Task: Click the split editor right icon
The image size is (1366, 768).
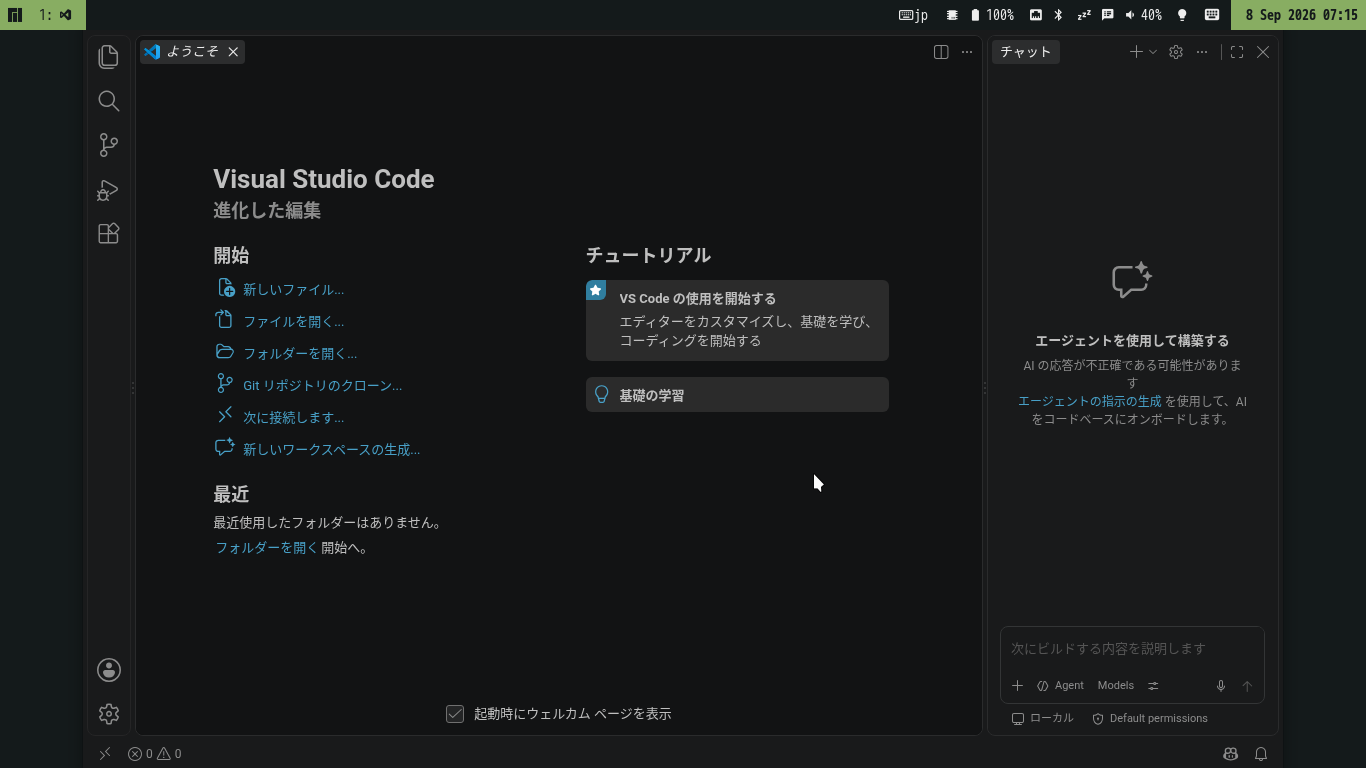Action: [x=941, y=52]
